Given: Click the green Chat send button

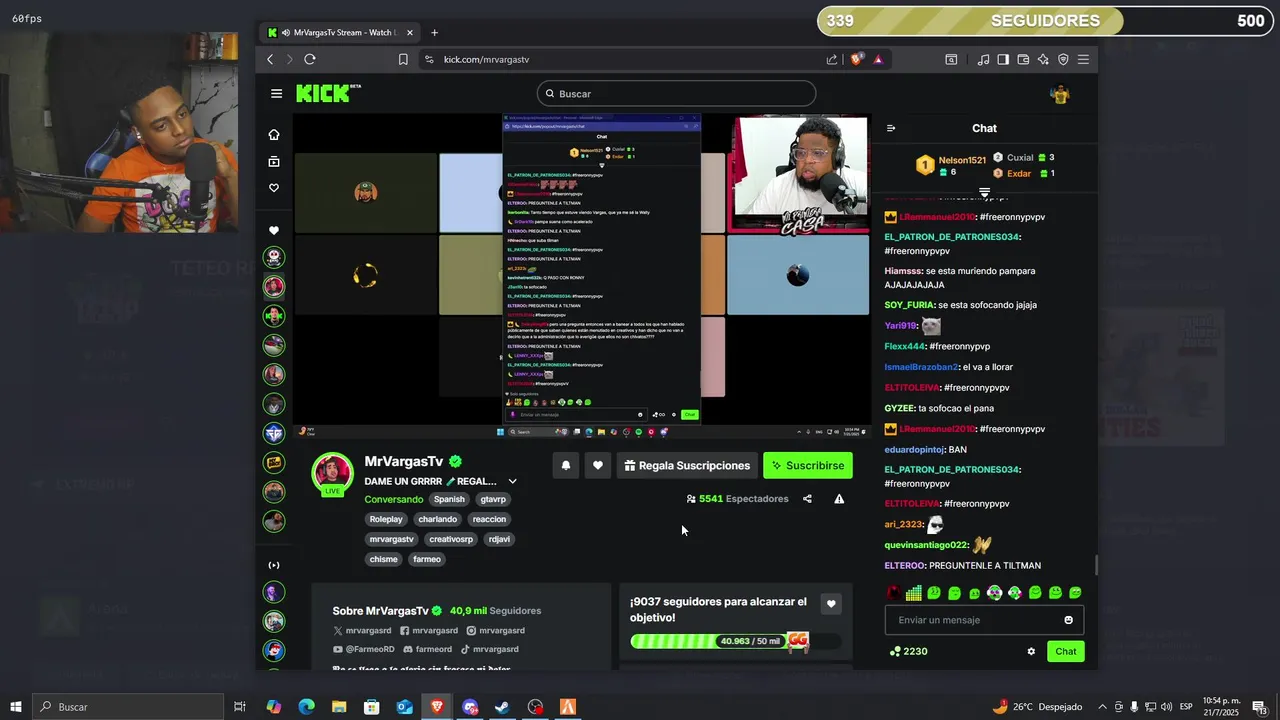Looking at the screenshot, I should click(1066, 651).
